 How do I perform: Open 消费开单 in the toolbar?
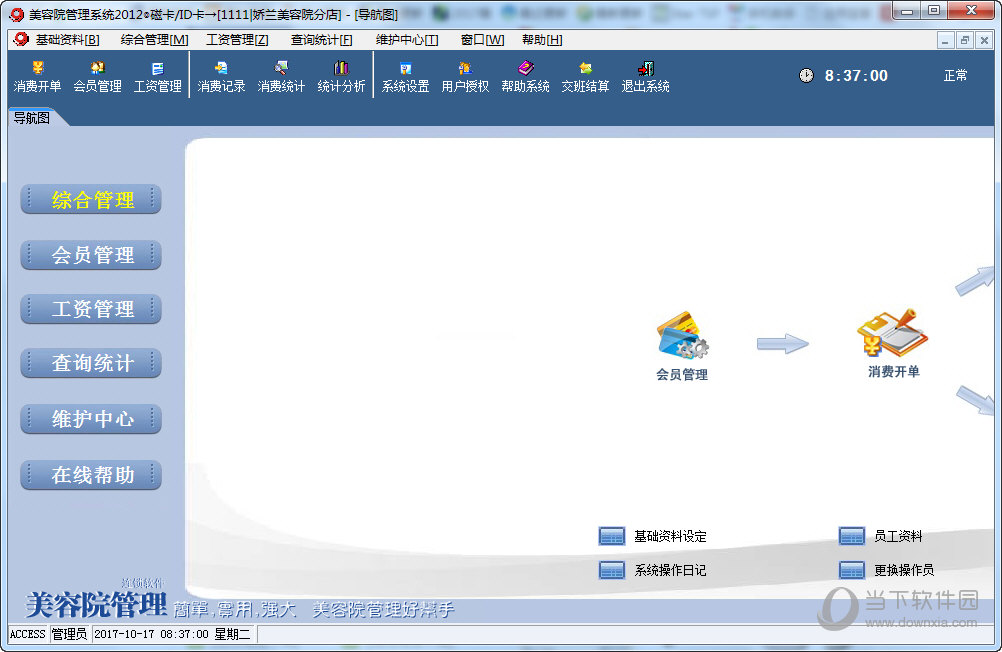(37, 77)
